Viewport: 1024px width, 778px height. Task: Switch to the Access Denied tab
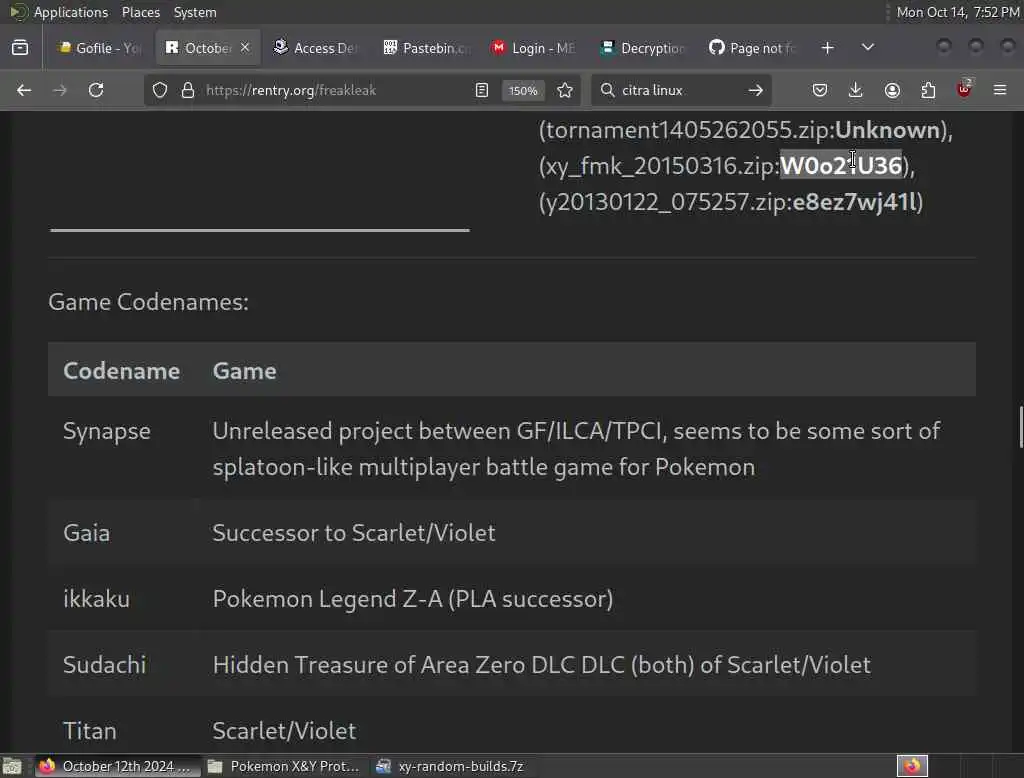pyautogui.click(x=316, y=48)
